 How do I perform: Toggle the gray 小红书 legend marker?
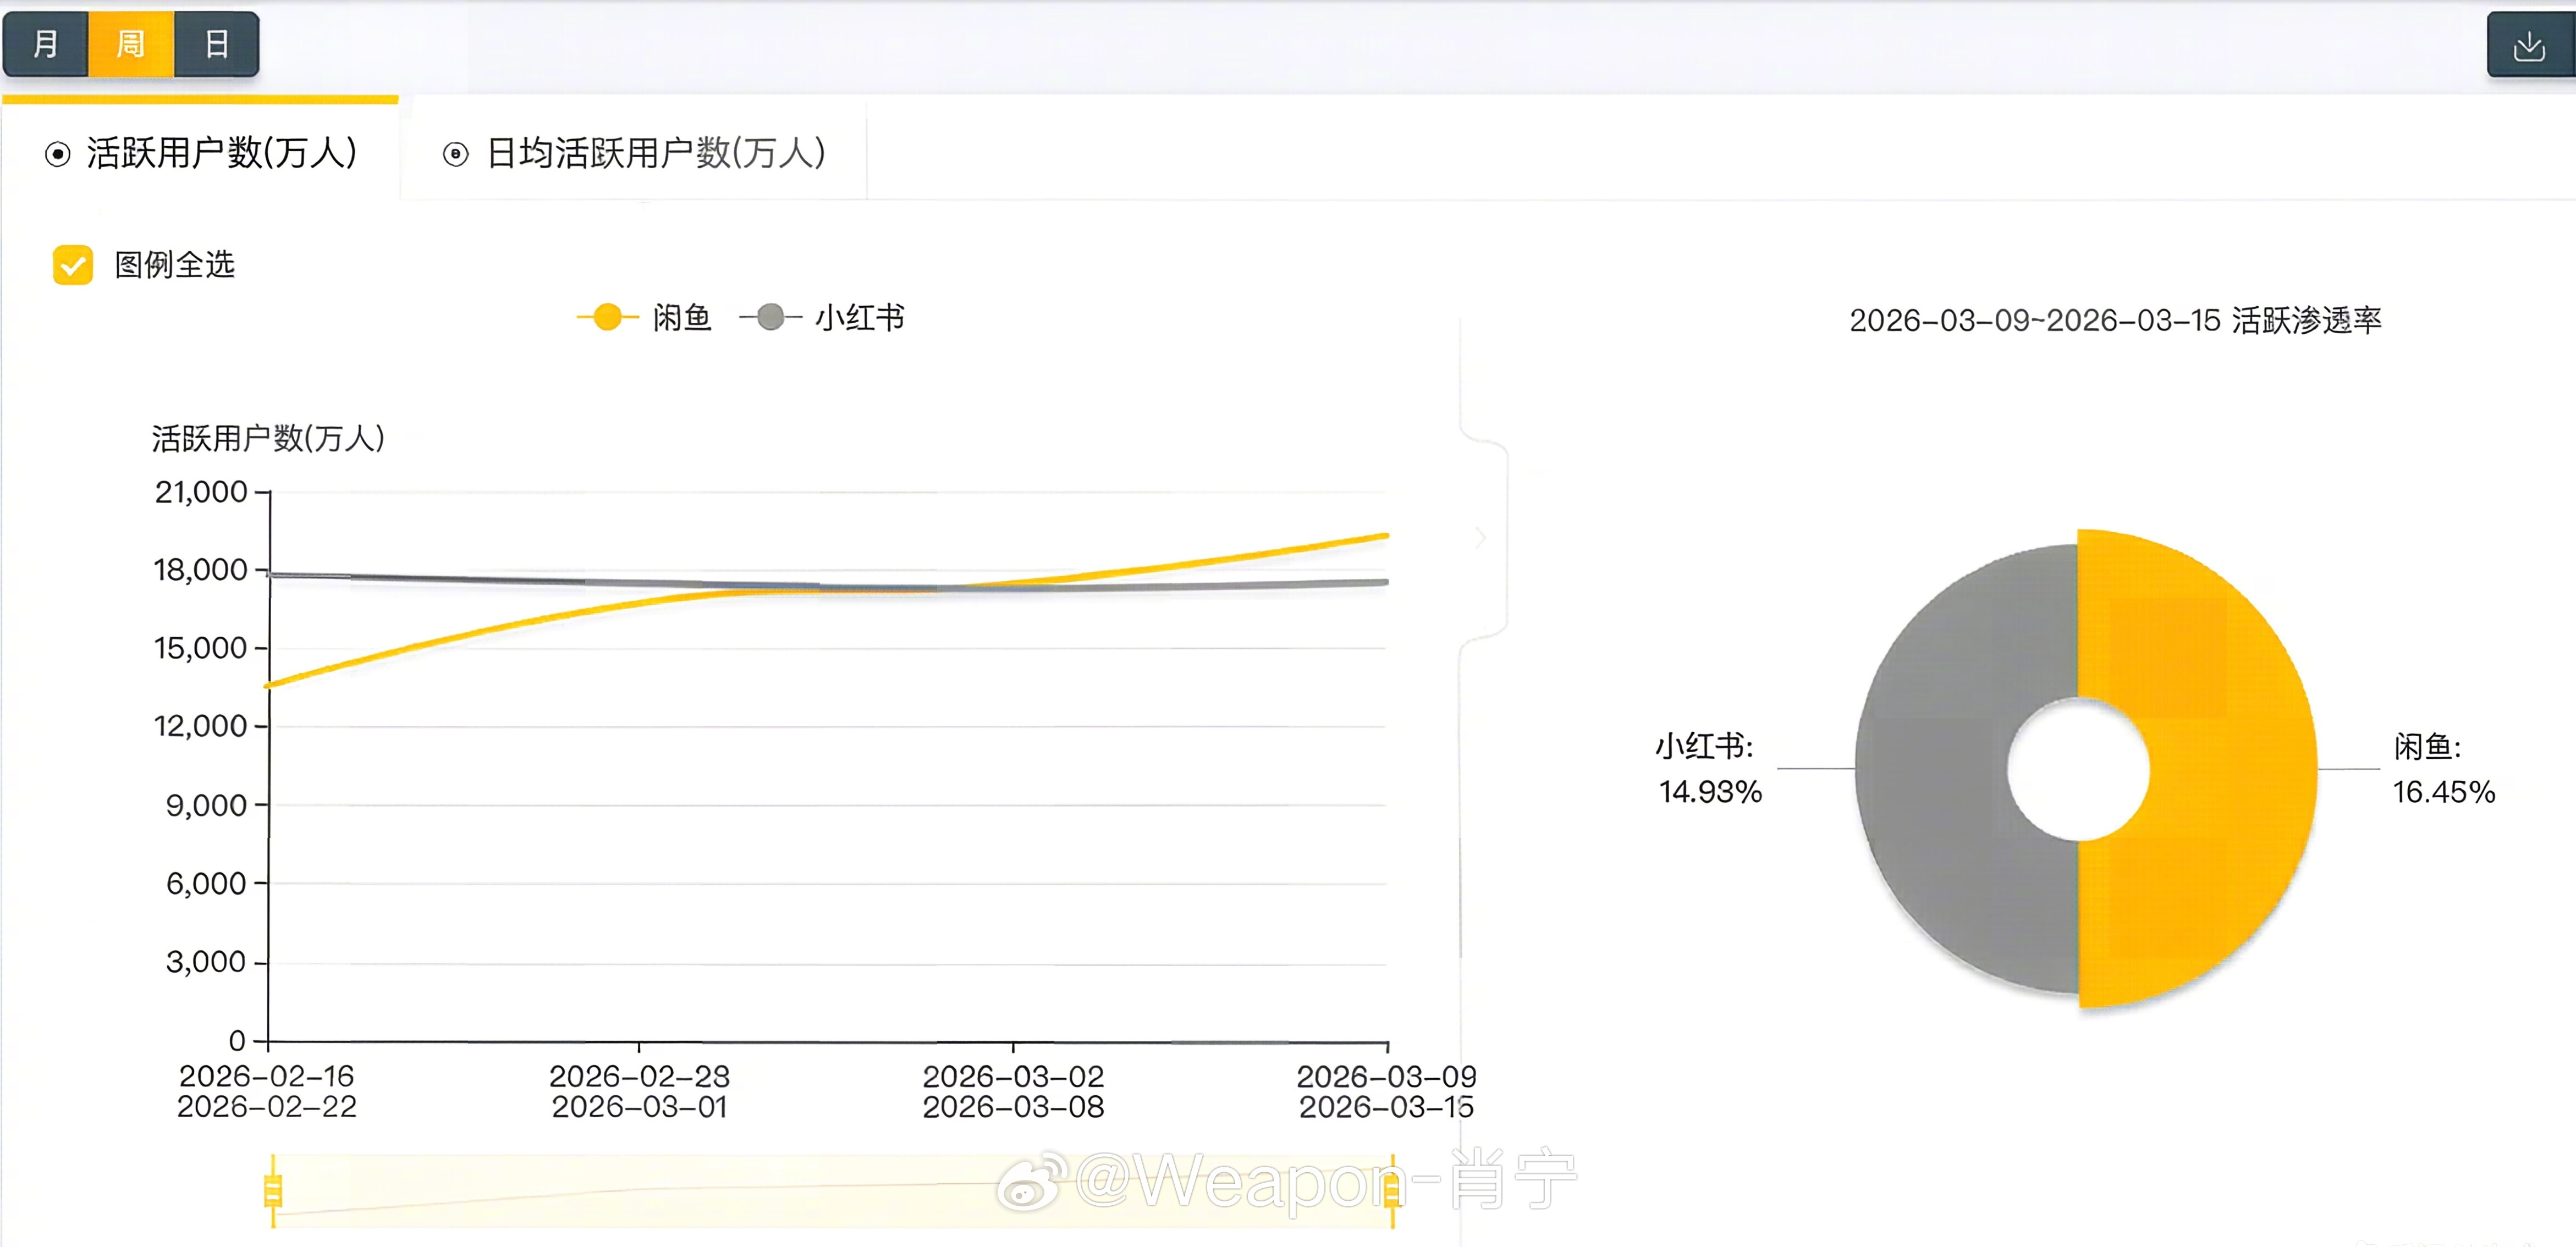tap(770, 317)
